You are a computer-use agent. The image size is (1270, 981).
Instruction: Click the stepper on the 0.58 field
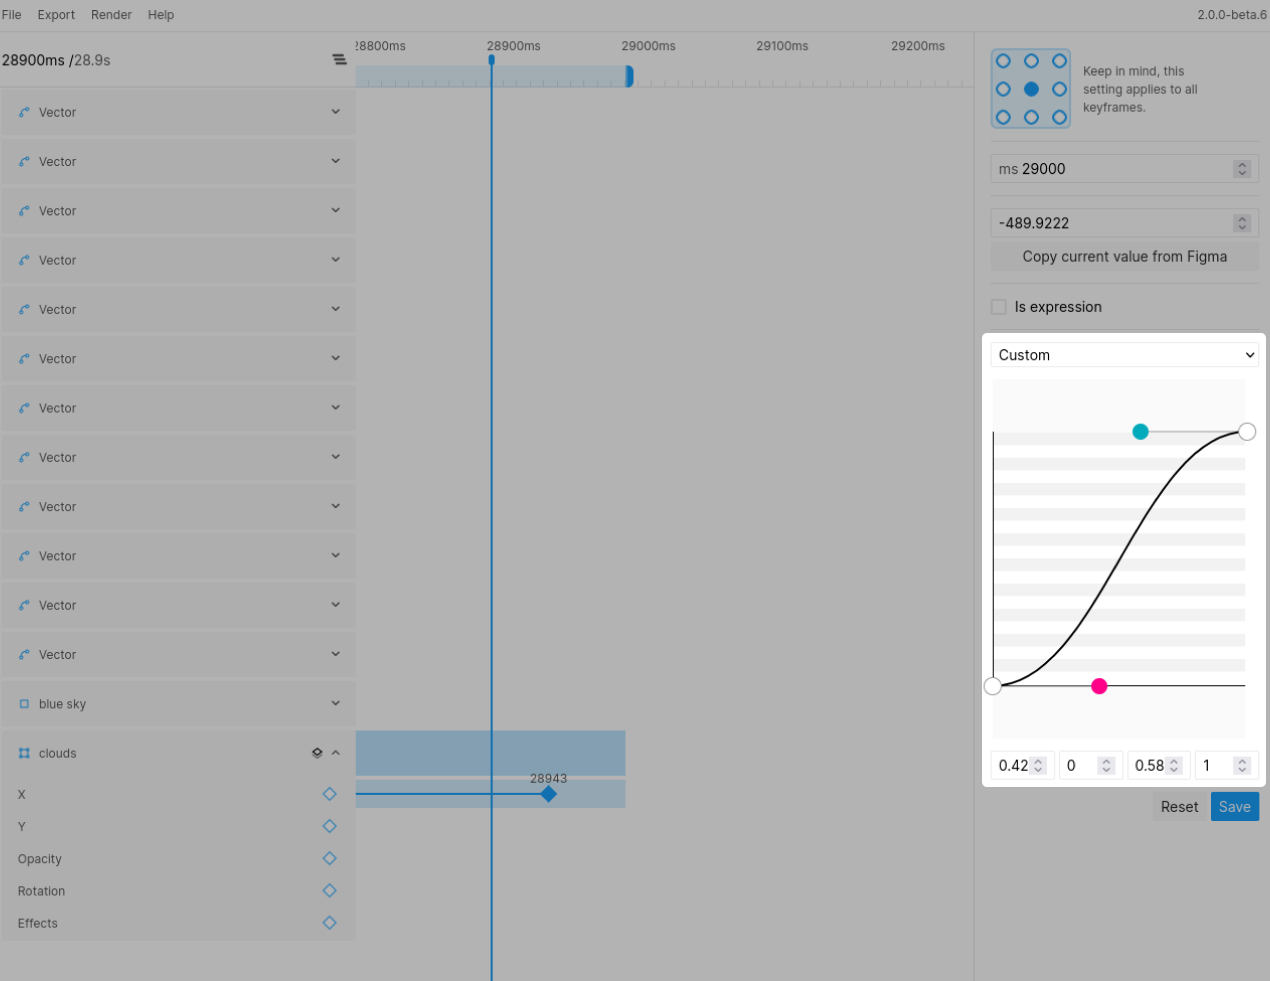point(1174,766)
